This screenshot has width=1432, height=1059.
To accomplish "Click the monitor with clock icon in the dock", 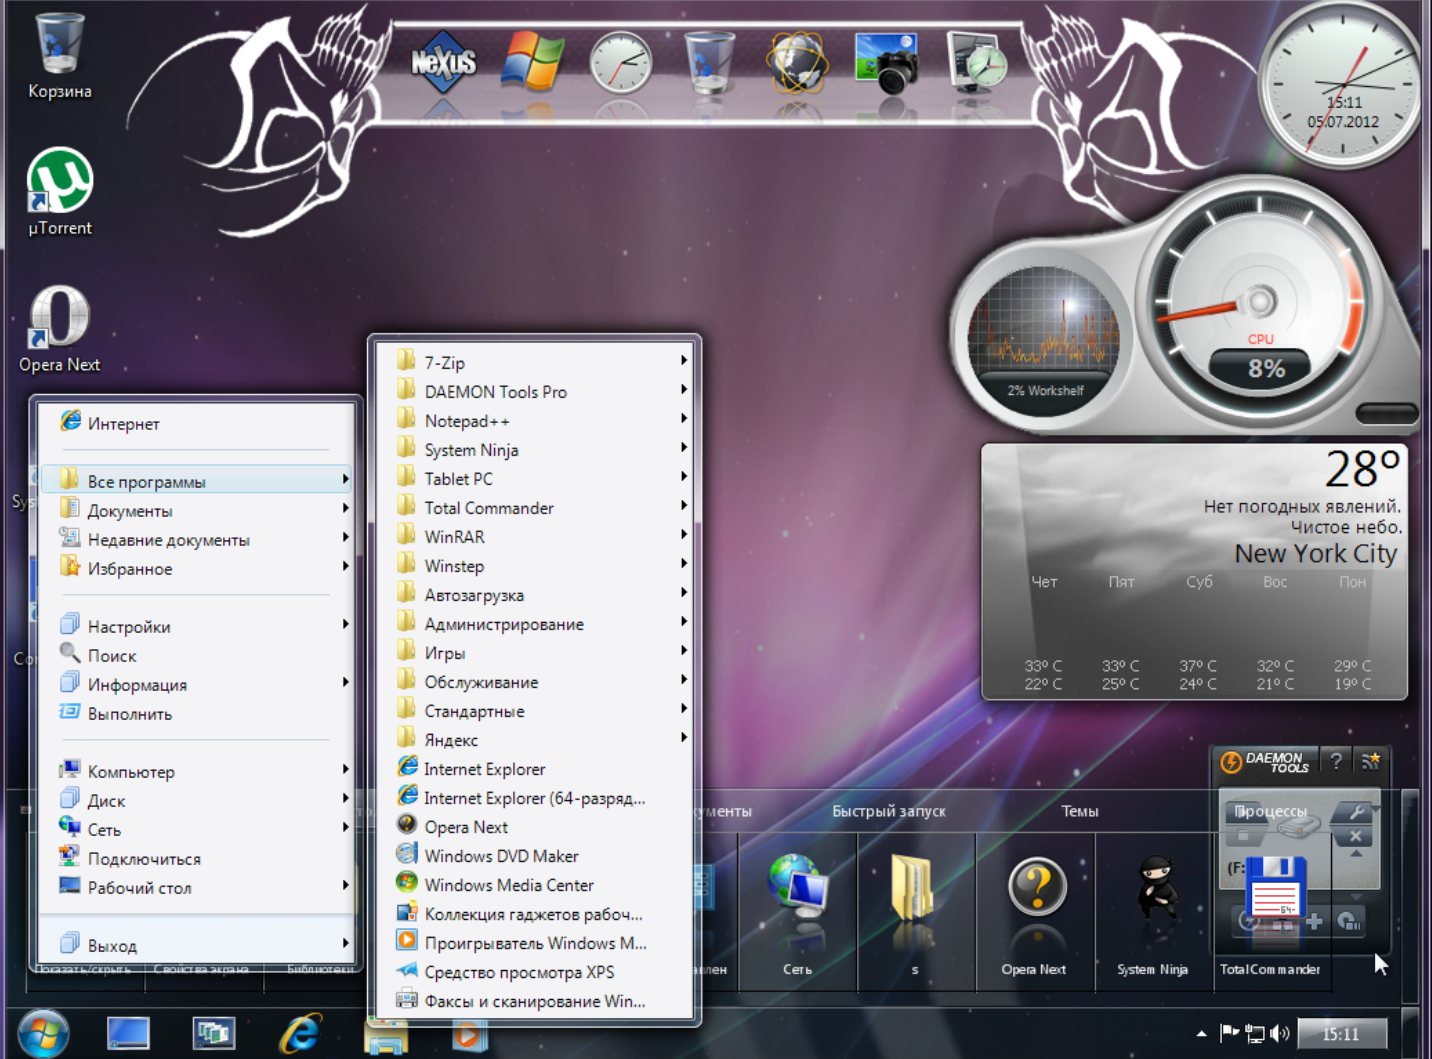I will pos(976,62).
